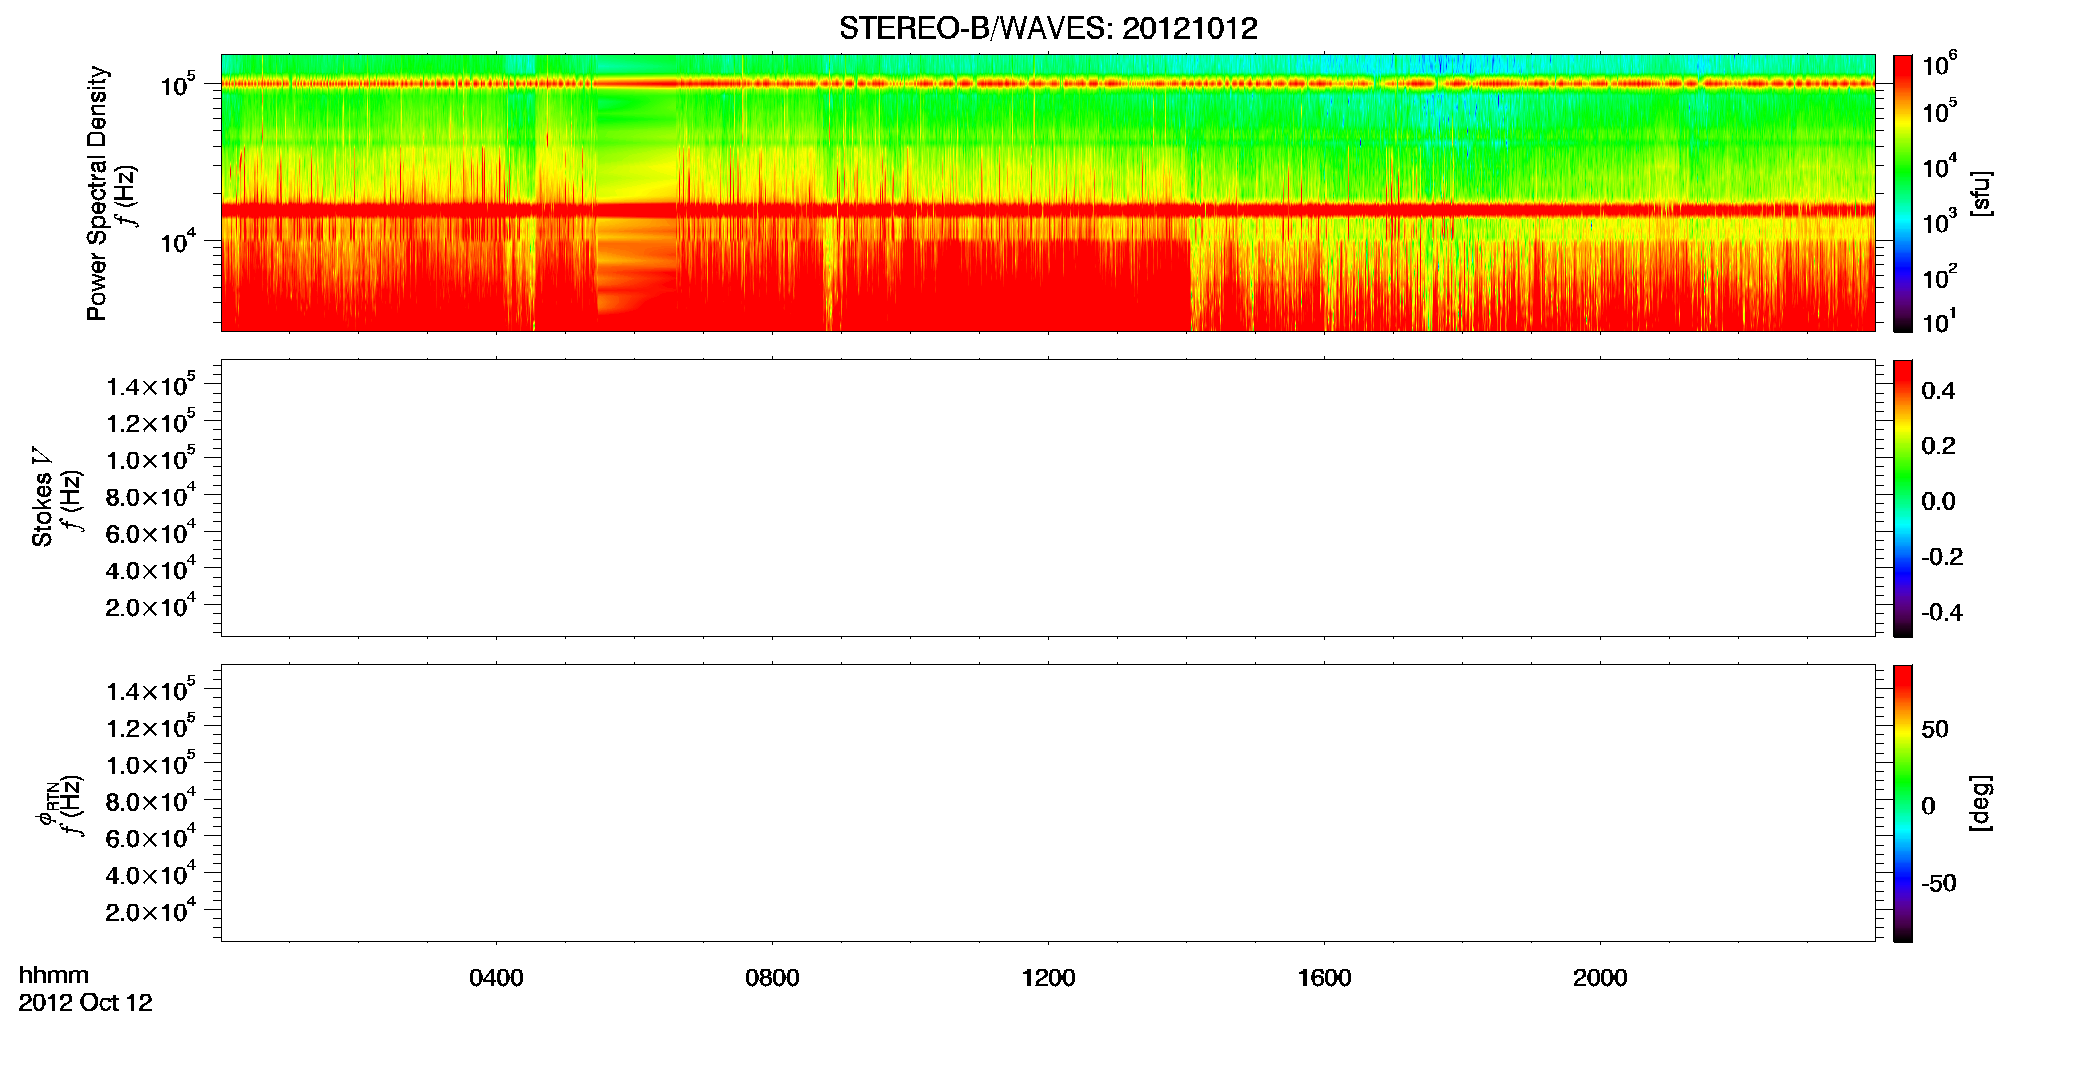
Task: Click the -0.4 label on the Stokes V color bar
Action: click(1942, 612)
